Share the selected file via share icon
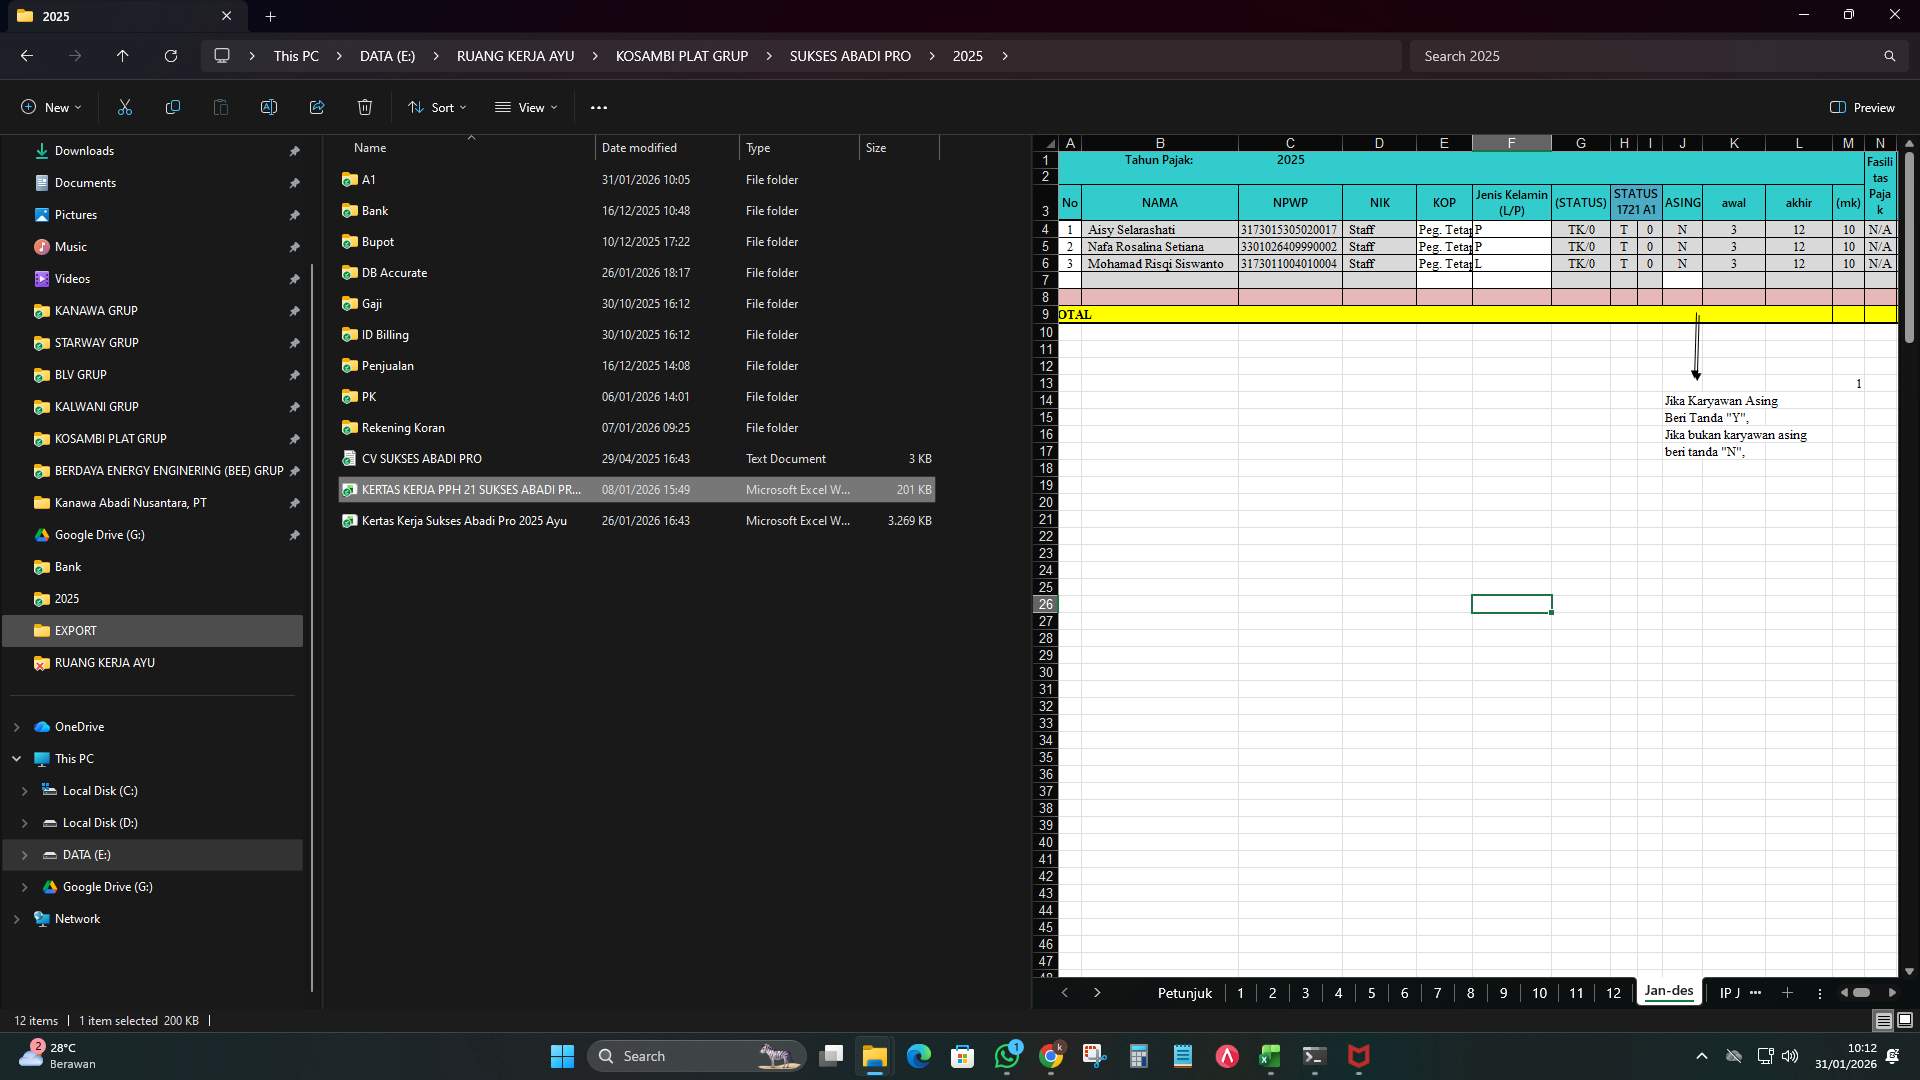Viewport: 1920px width, 1080px height. click(x=316, y=107)
